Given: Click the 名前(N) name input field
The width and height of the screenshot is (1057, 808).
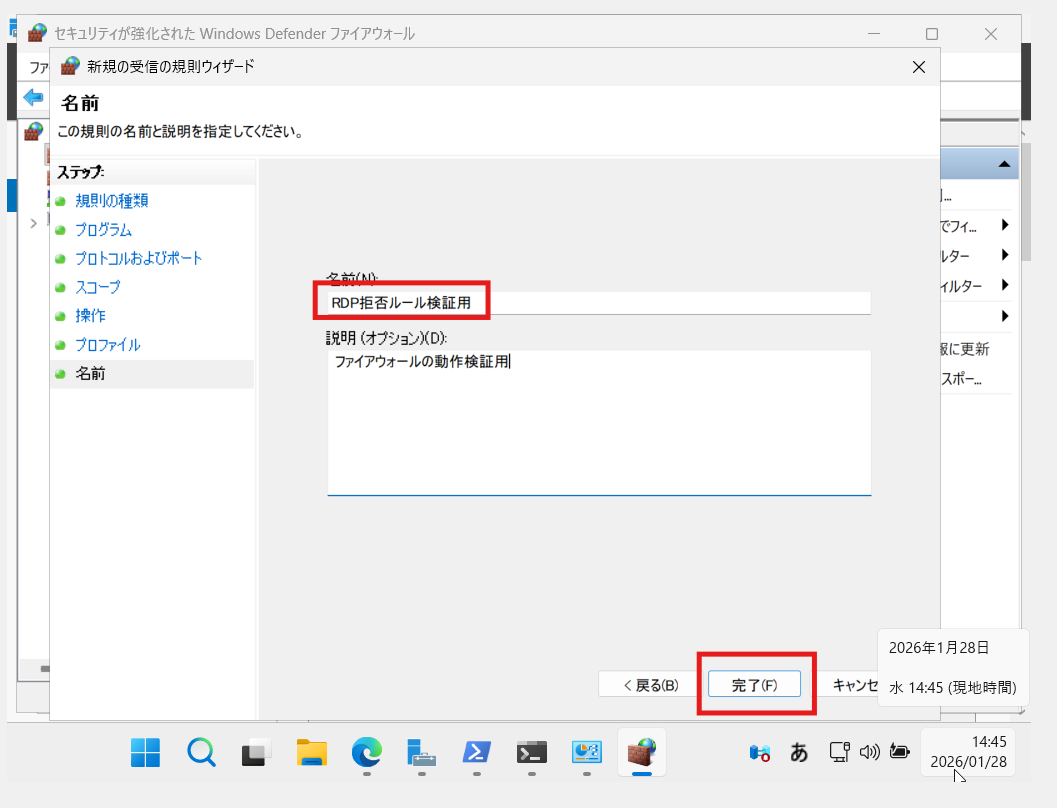Looking at the screenshot, I should pyautogui.click(x=599, y=303).
